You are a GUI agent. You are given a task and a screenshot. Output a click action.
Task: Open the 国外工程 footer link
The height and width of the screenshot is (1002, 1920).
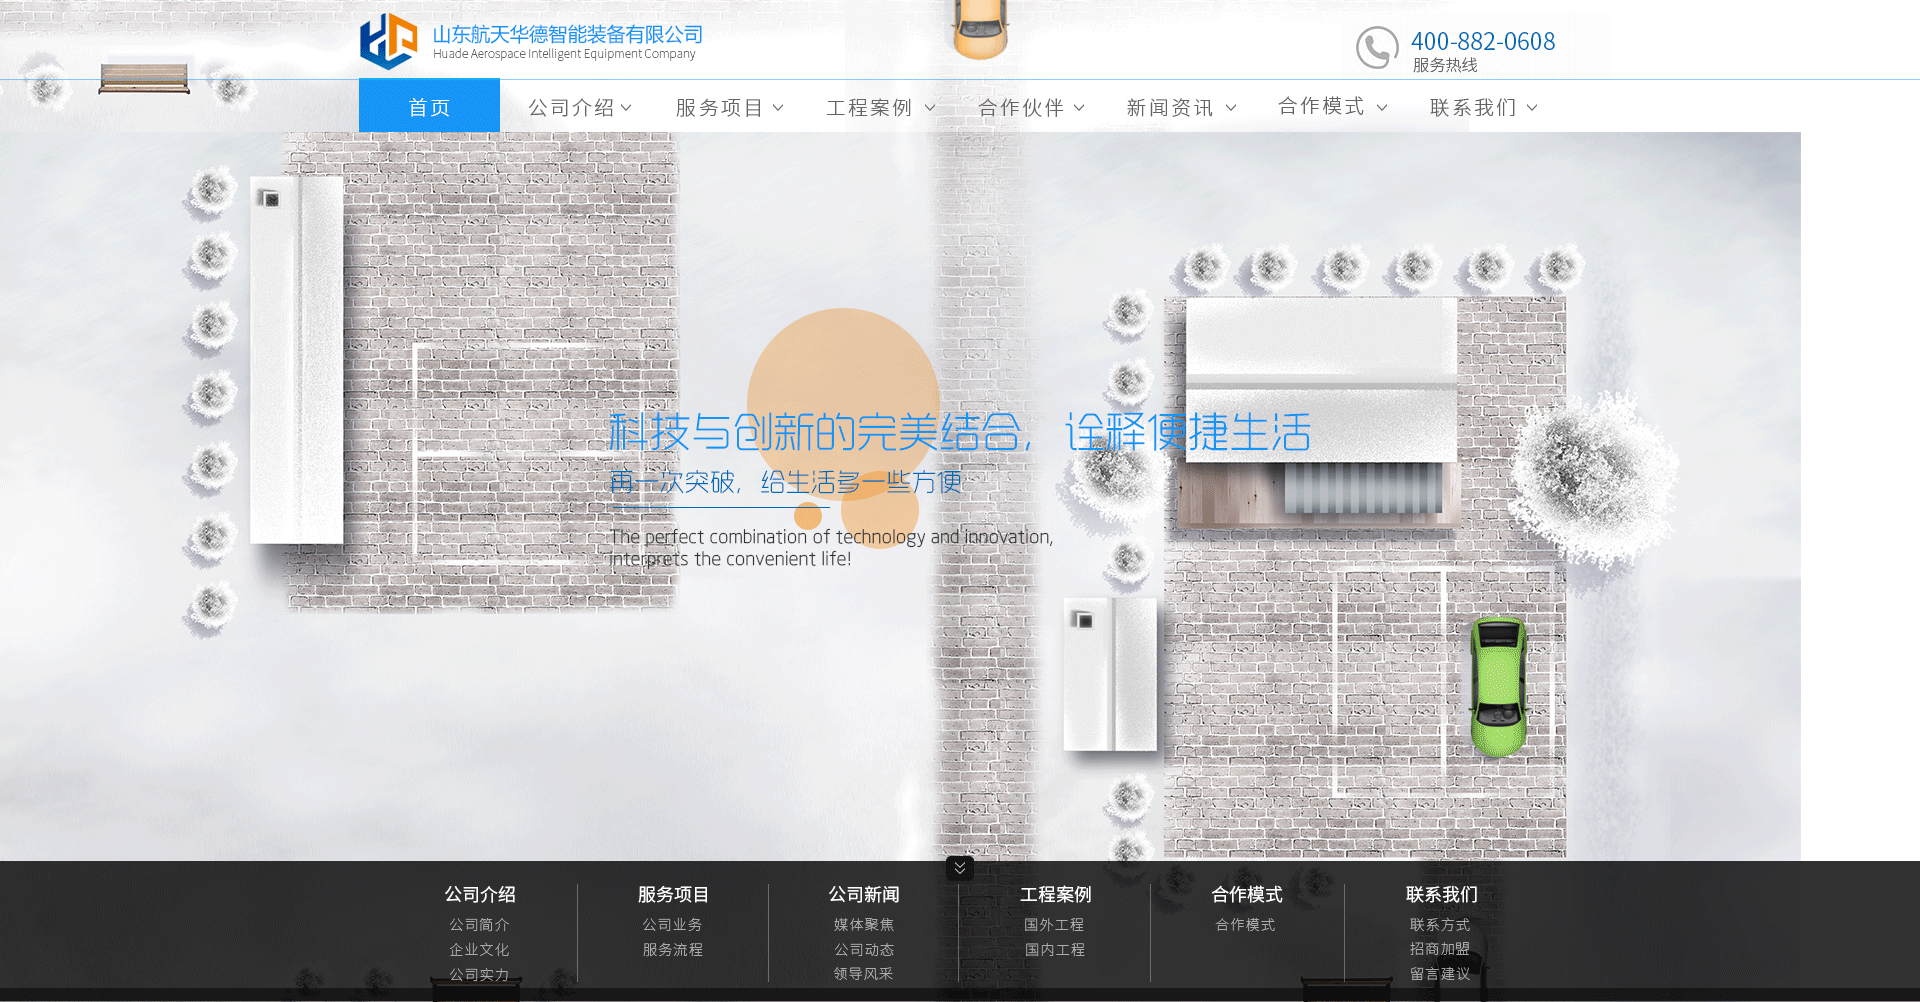[1055, 924]
